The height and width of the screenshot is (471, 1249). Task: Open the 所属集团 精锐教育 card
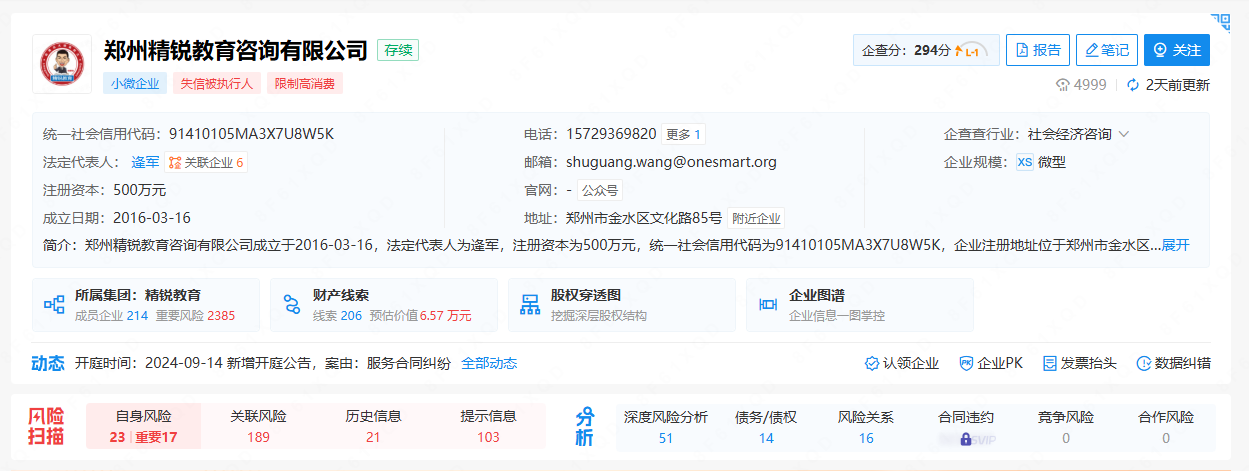tap(146, 305)
